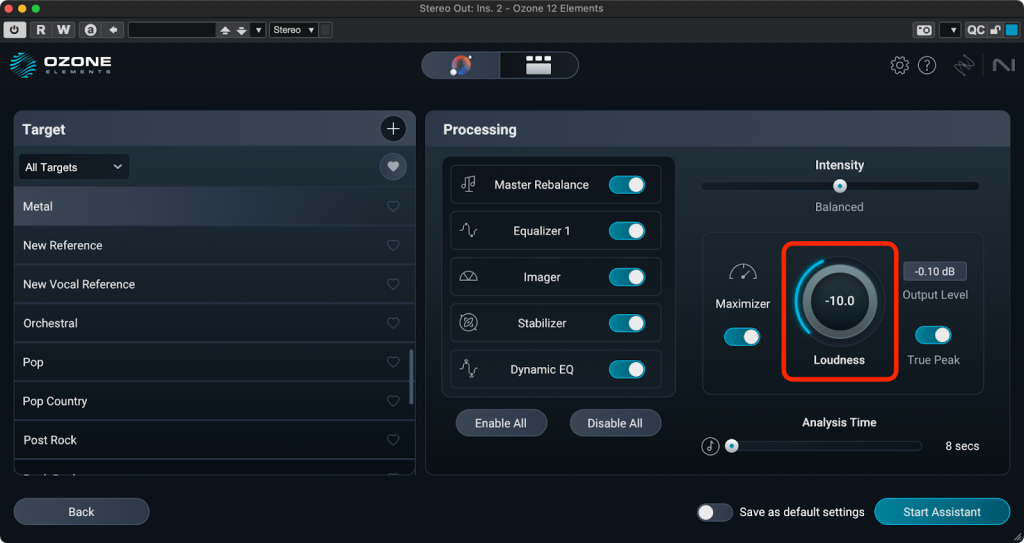Add a new target with plus icon

(x=393, y=129)
